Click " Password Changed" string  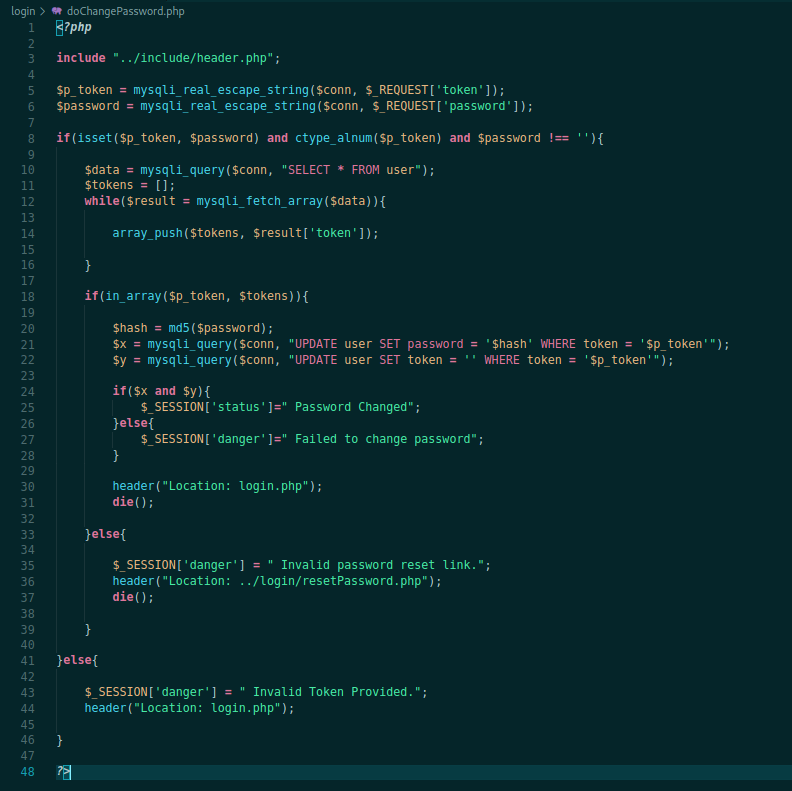[347, 407]
